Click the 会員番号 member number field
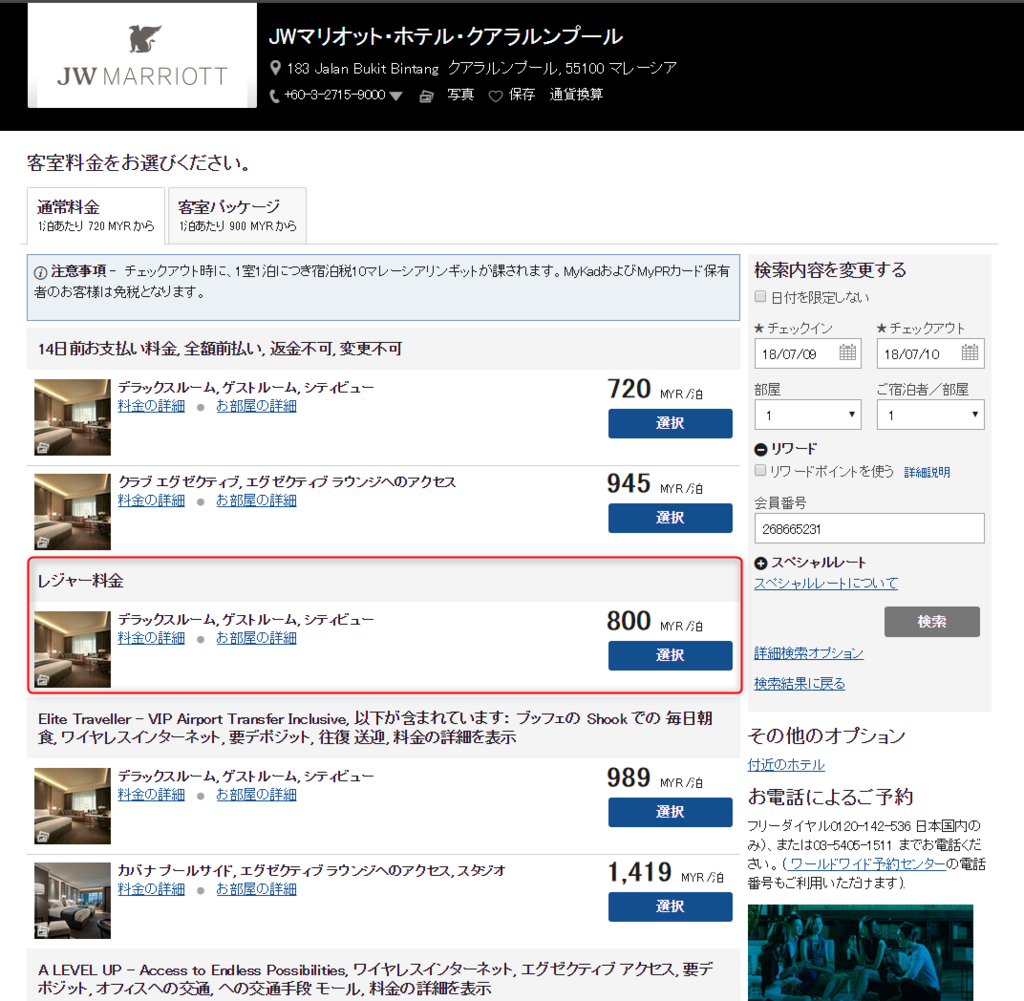Viewport: 1024px width, 1001px height. click(869, 528)
